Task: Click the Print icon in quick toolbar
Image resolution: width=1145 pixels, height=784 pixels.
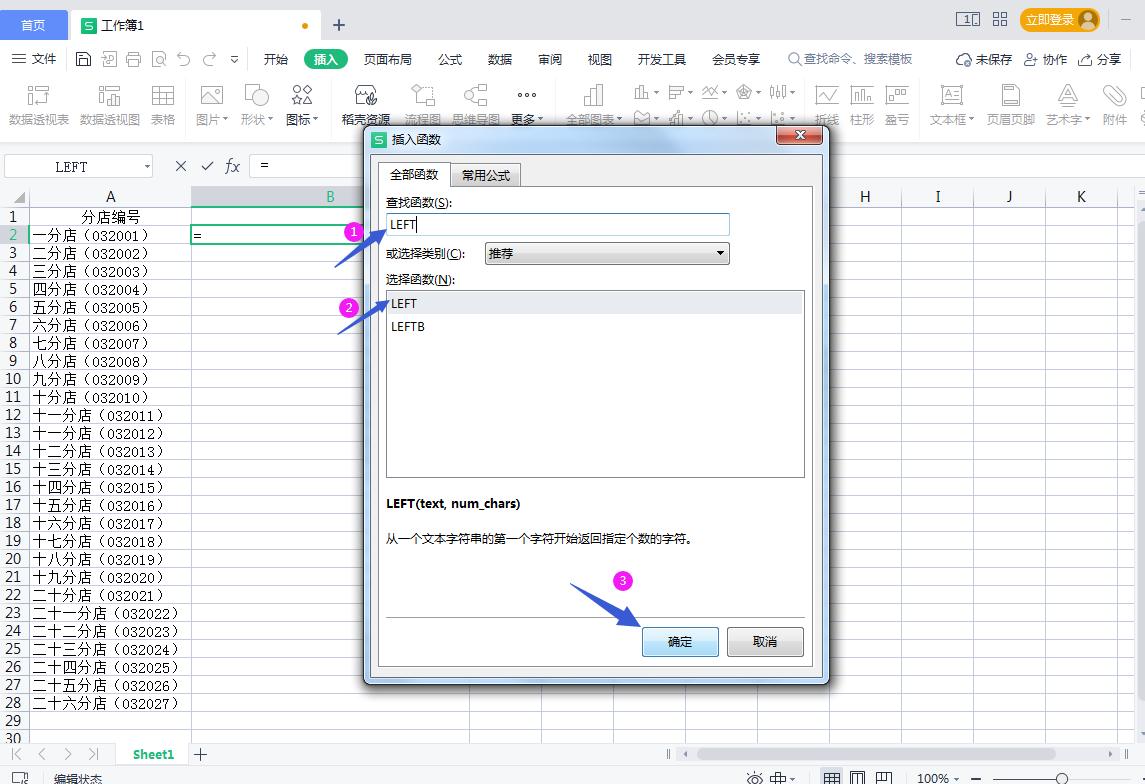Action: [134, 59]
